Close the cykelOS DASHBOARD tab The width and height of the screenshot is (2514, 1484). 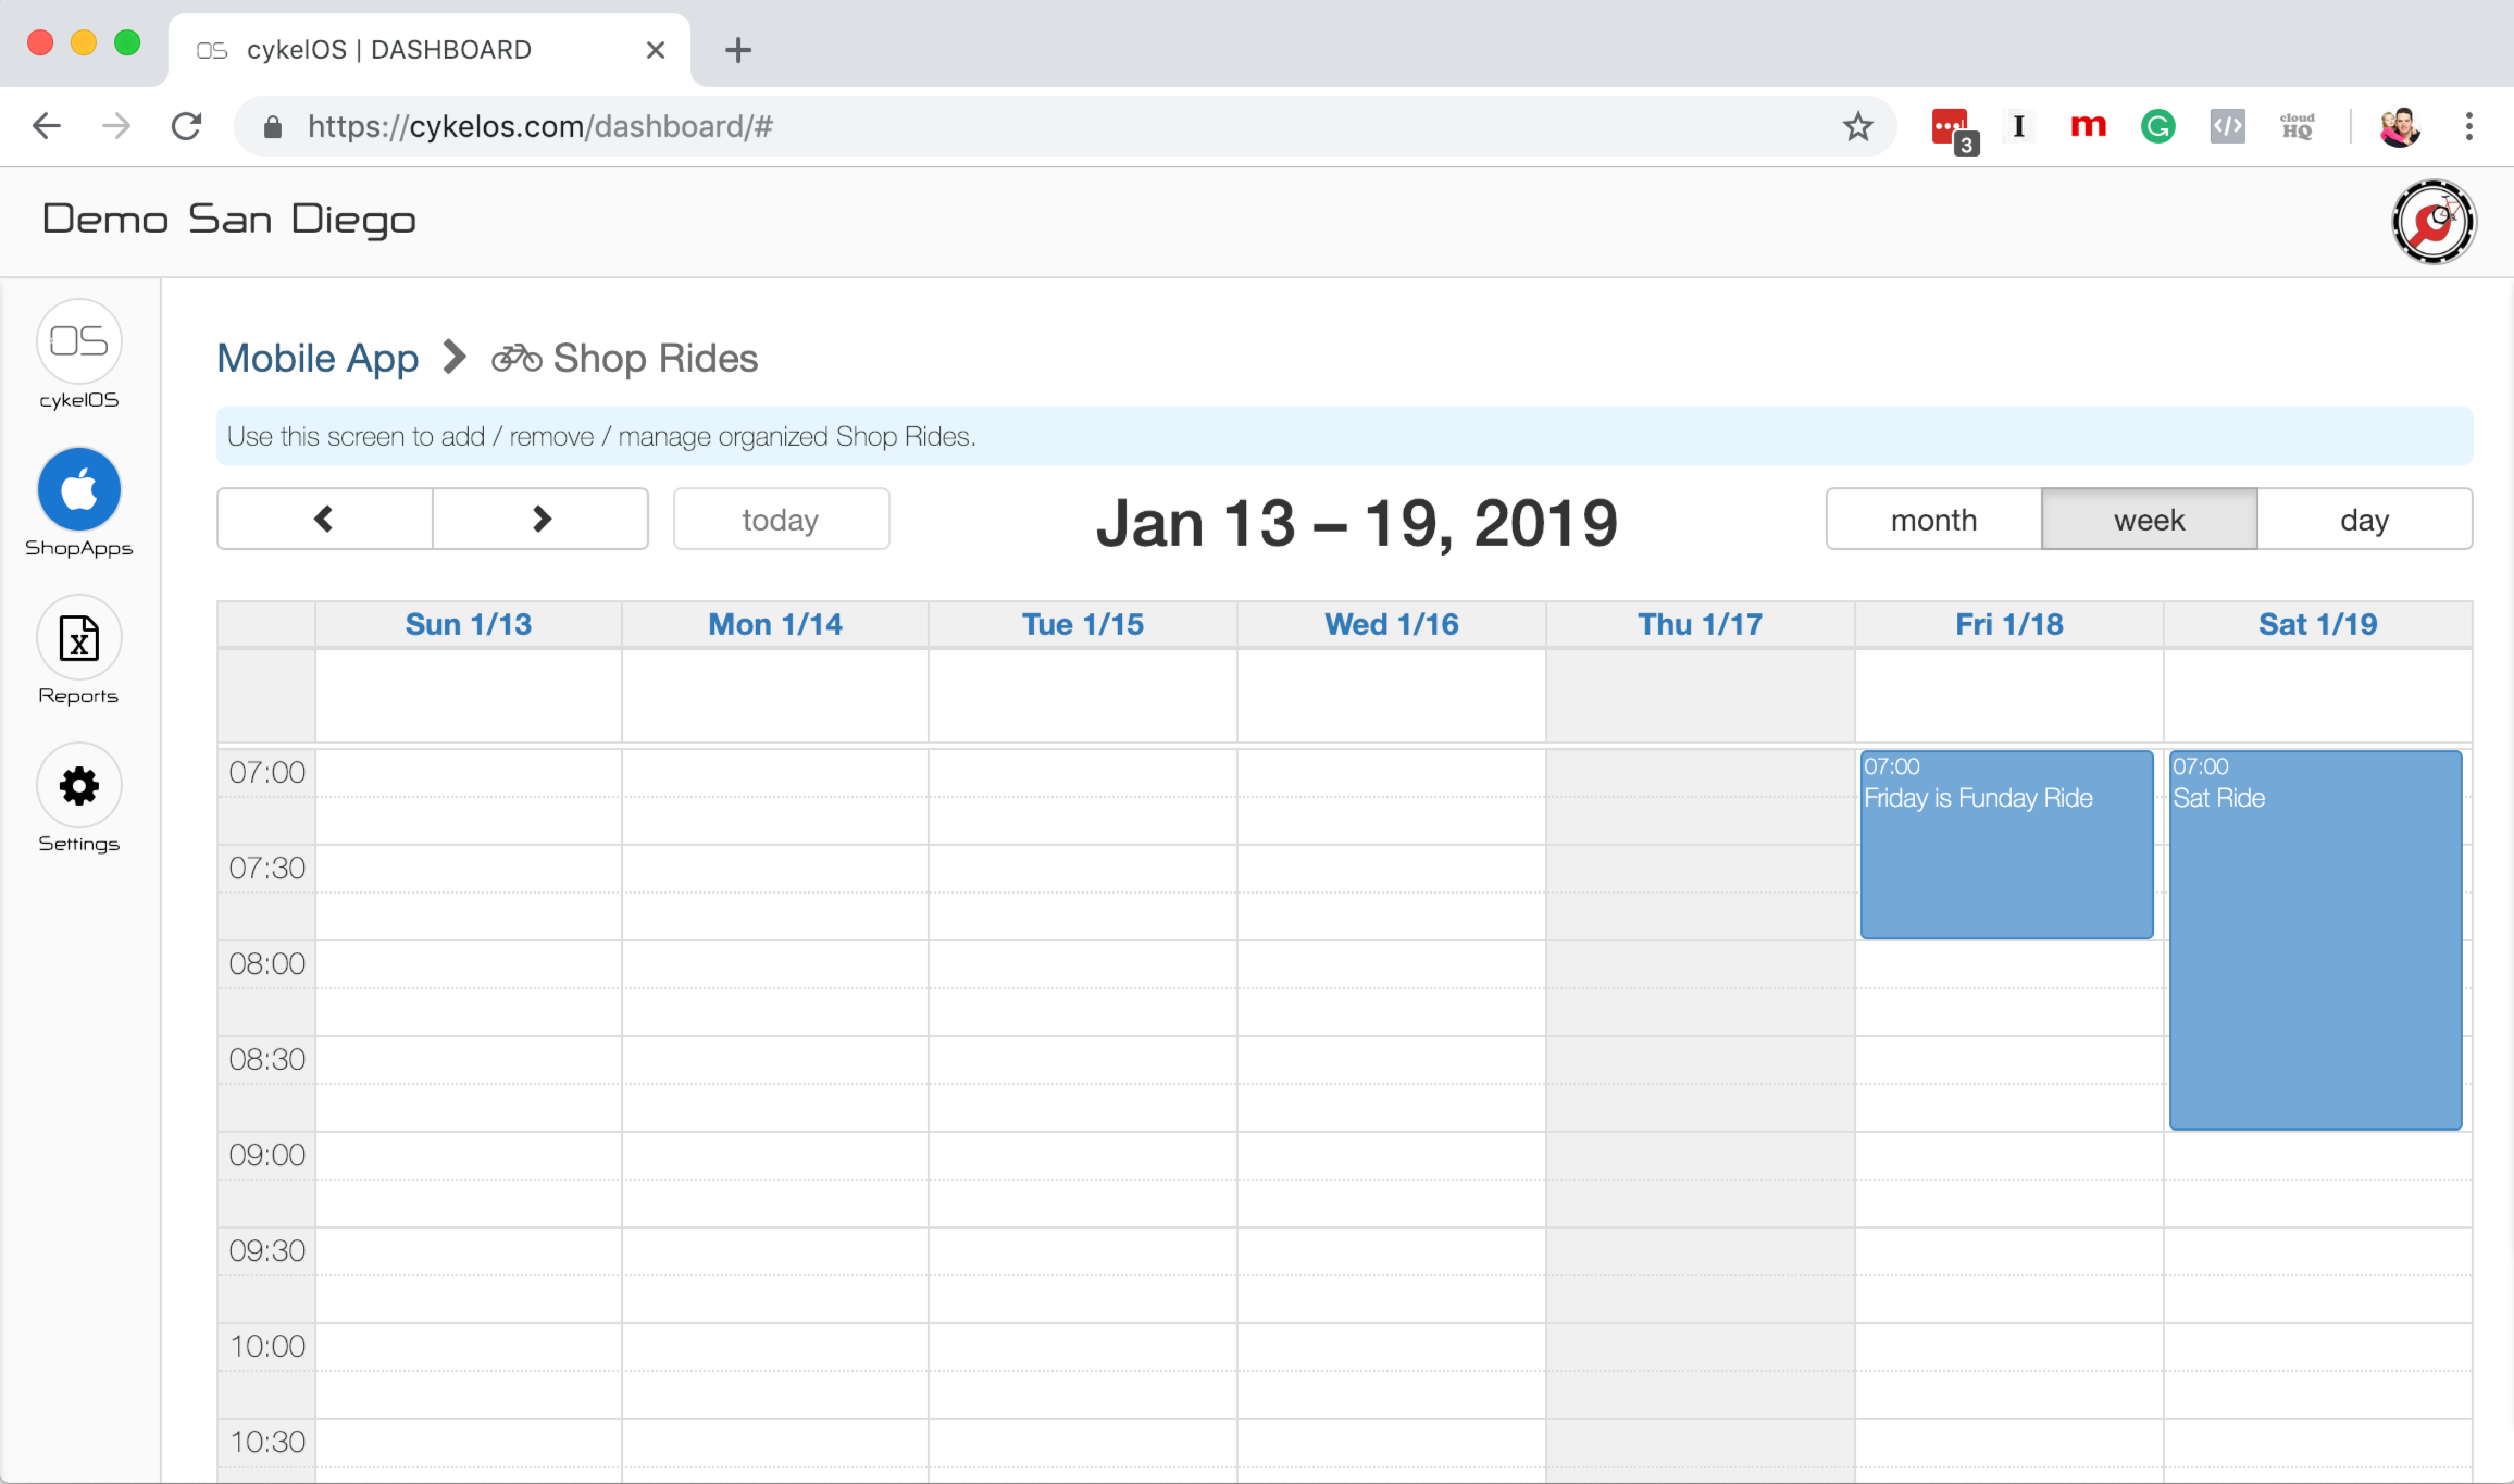click(656, 50)
